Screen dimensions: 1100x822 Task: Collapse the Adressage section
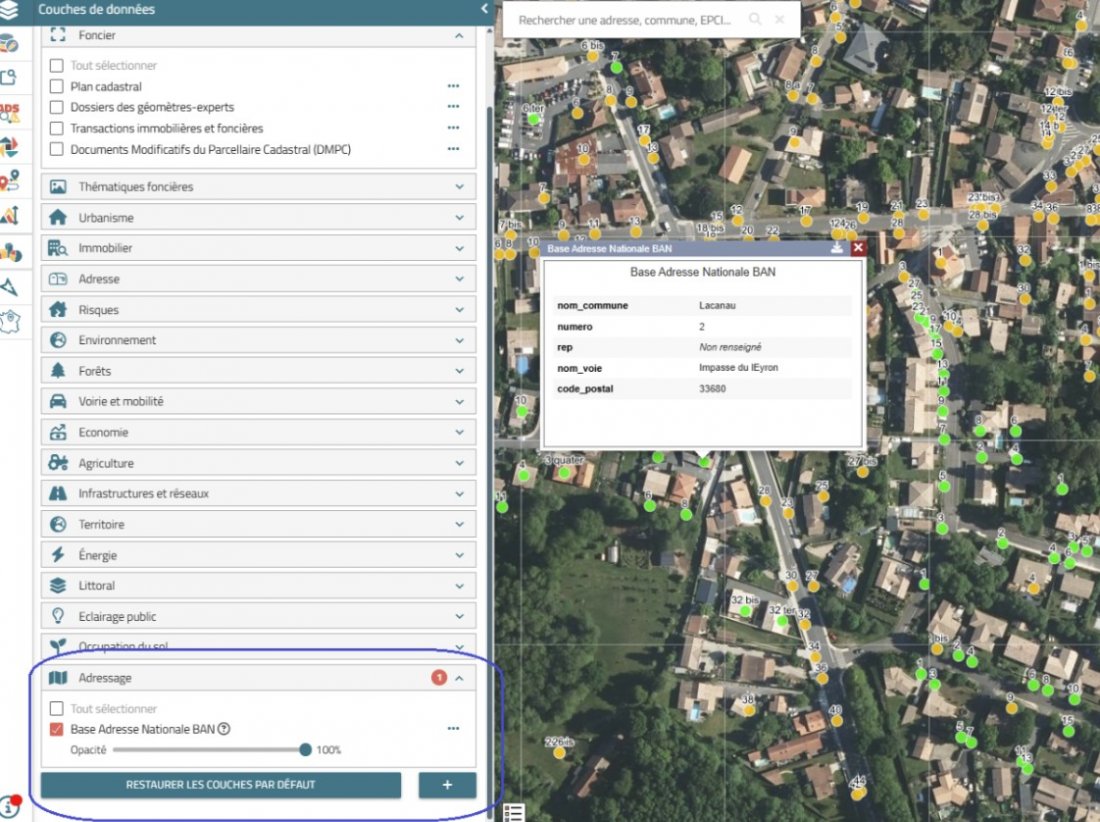tap(459, 678)
